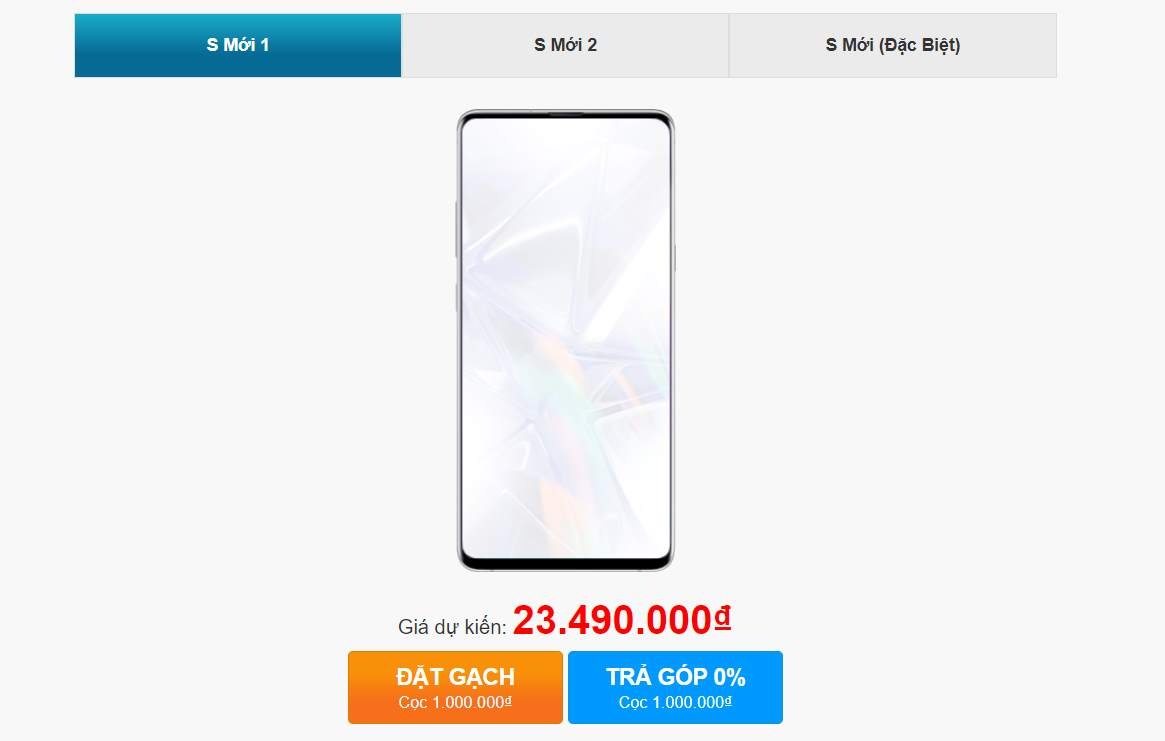Viewport: 1165px width, 741px height.
Task: Click the phone product image
Action: click(565, 340)
